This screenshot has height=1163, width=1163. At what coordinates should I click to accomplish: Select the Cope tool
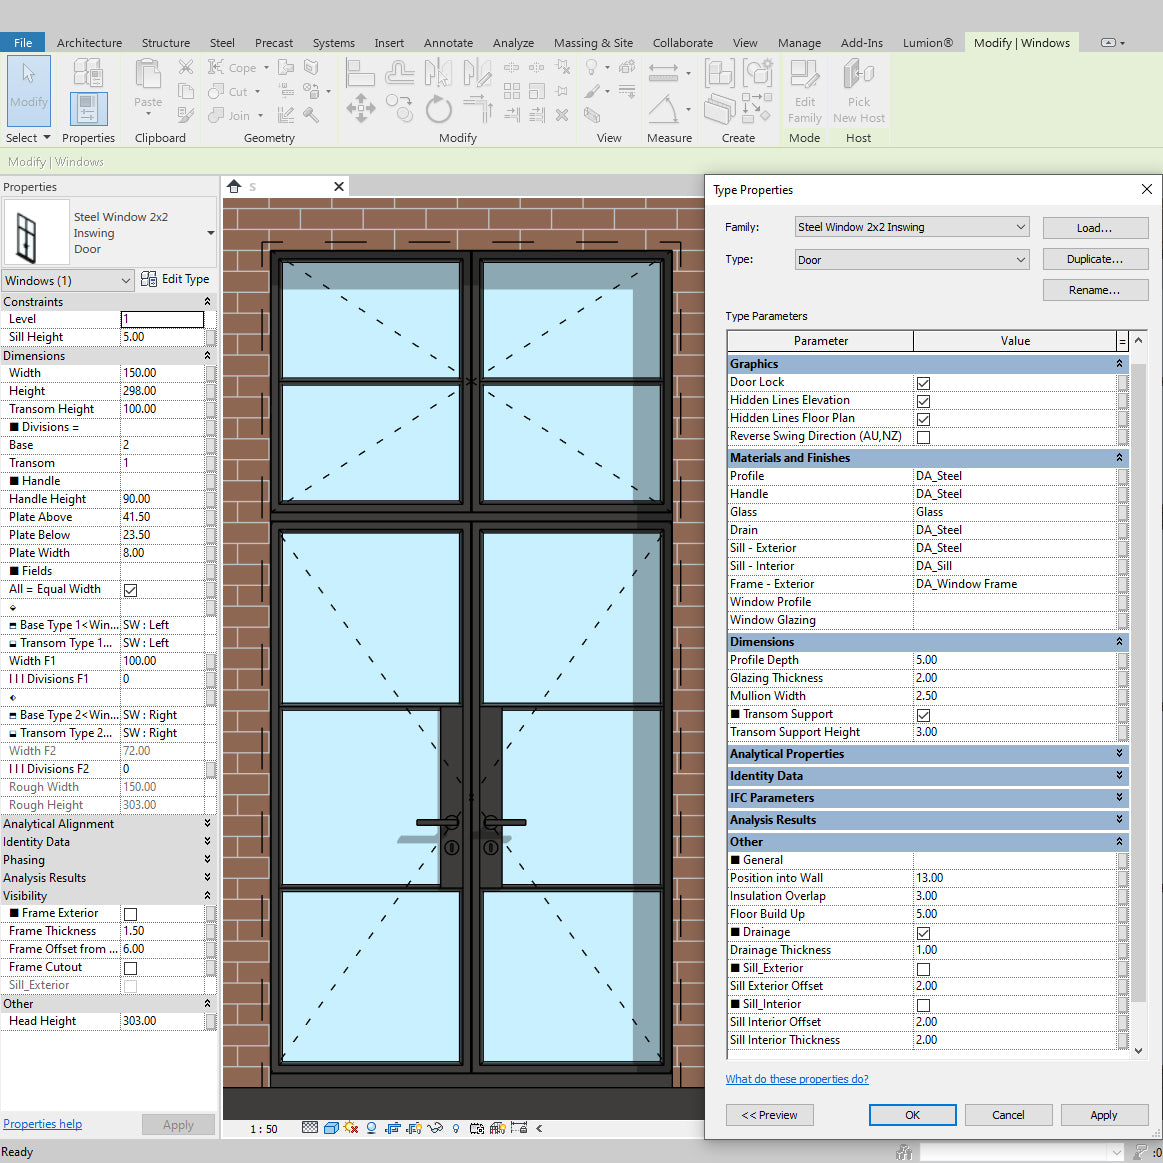point(237,67)
